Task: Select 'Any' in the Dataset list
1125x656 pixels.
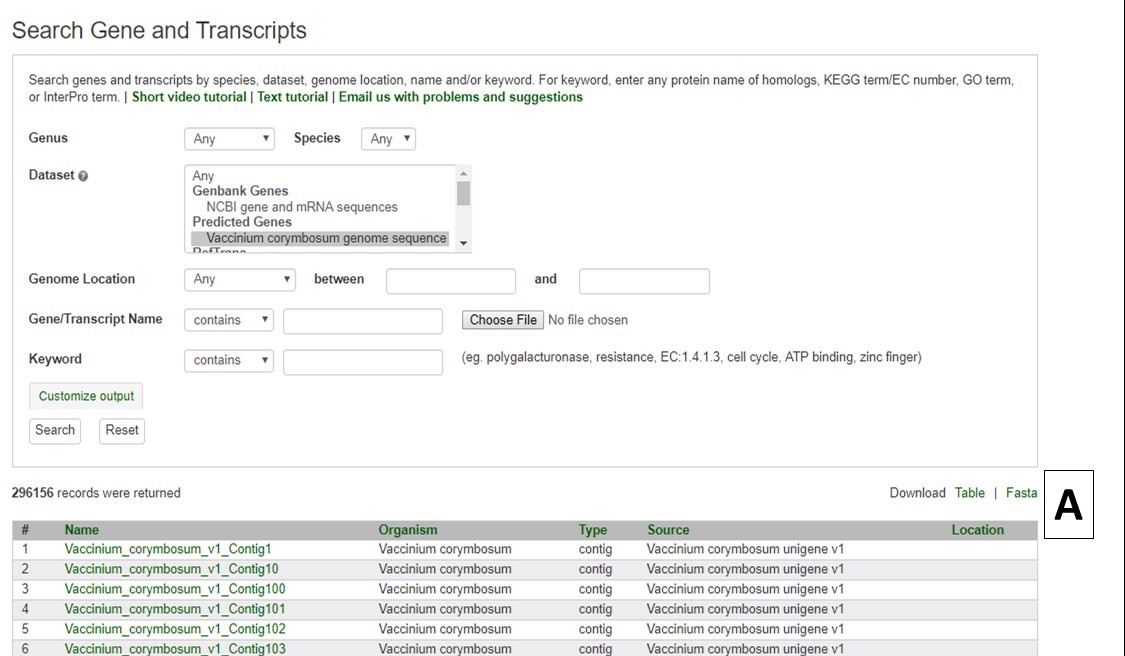Action: point(203,176)
